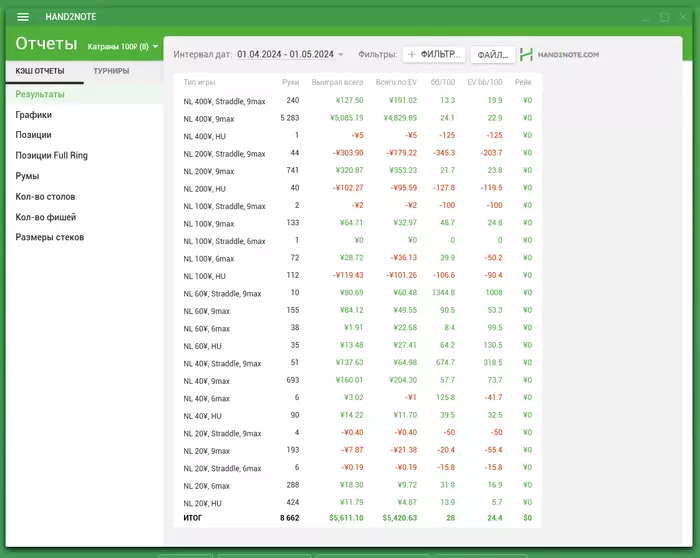
Task: Open the Графики report
Action: click(x=84, y=115)
